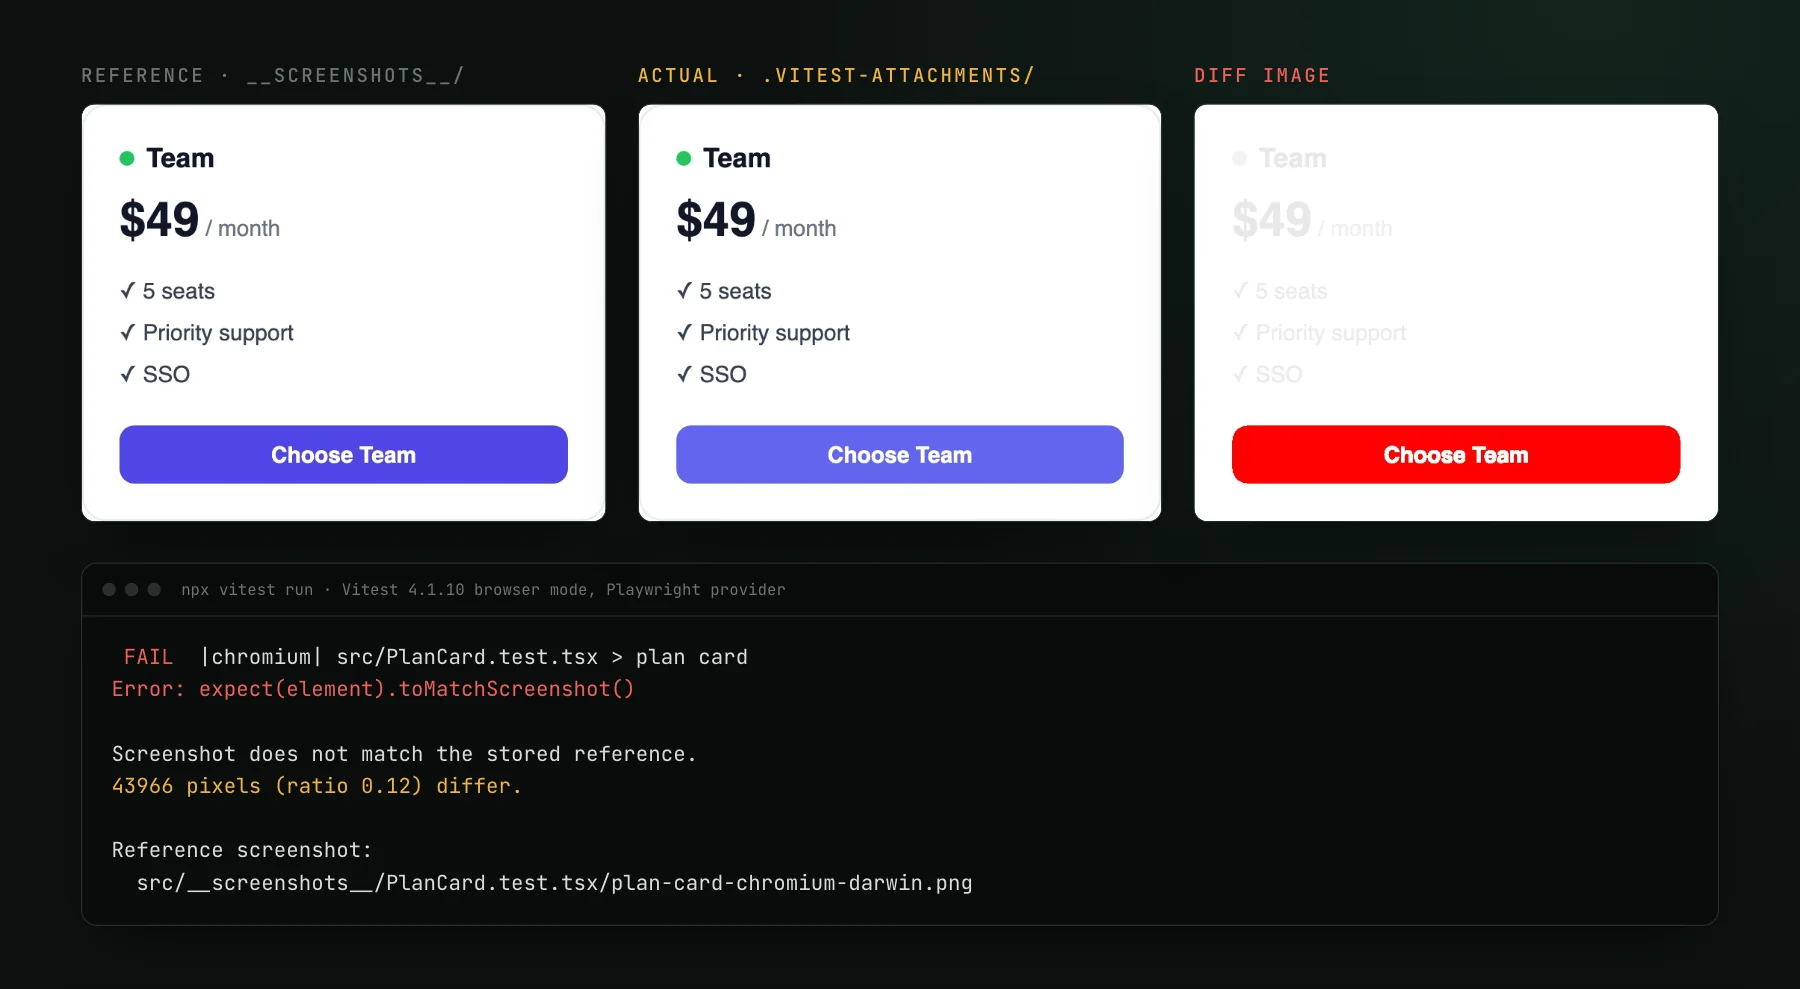Click red FAIL status in terminal
The width and height of the screenshot is (1800, 989).
pyautogui.click(x=148, y=657)
